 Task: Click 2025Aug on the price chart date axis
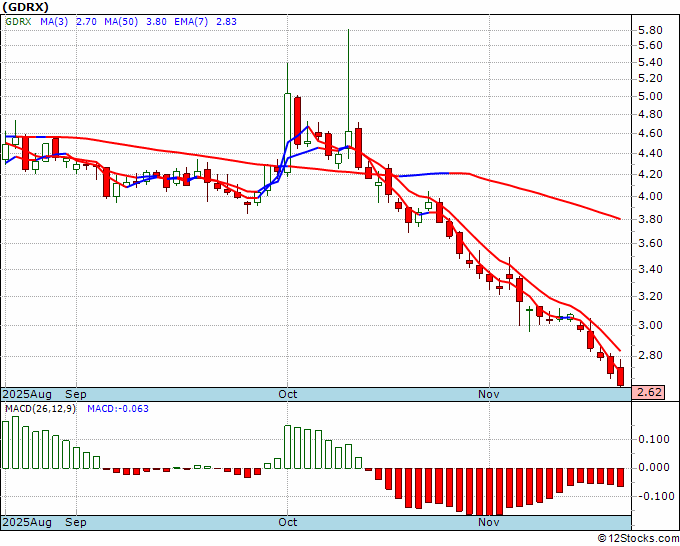click(27, 394)
